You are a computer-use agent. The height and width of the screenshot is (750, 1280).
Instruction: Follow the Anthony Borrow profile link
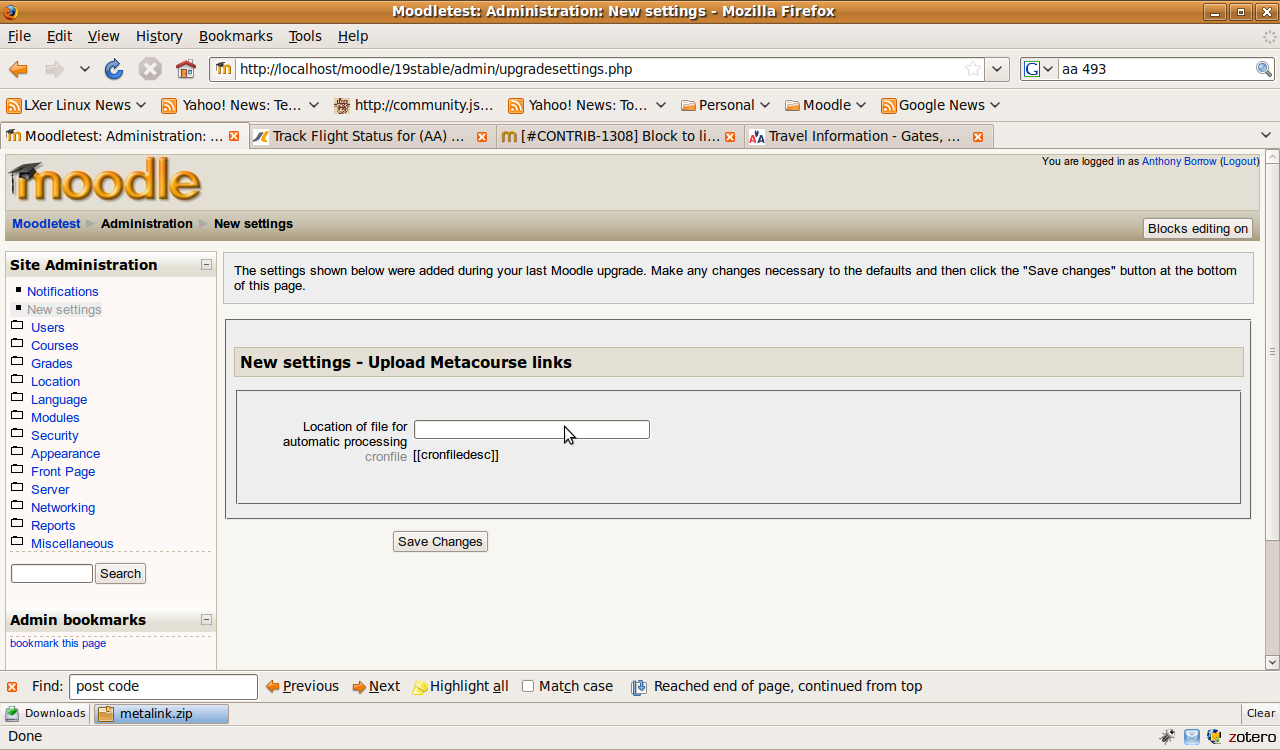pos(1179,161)
